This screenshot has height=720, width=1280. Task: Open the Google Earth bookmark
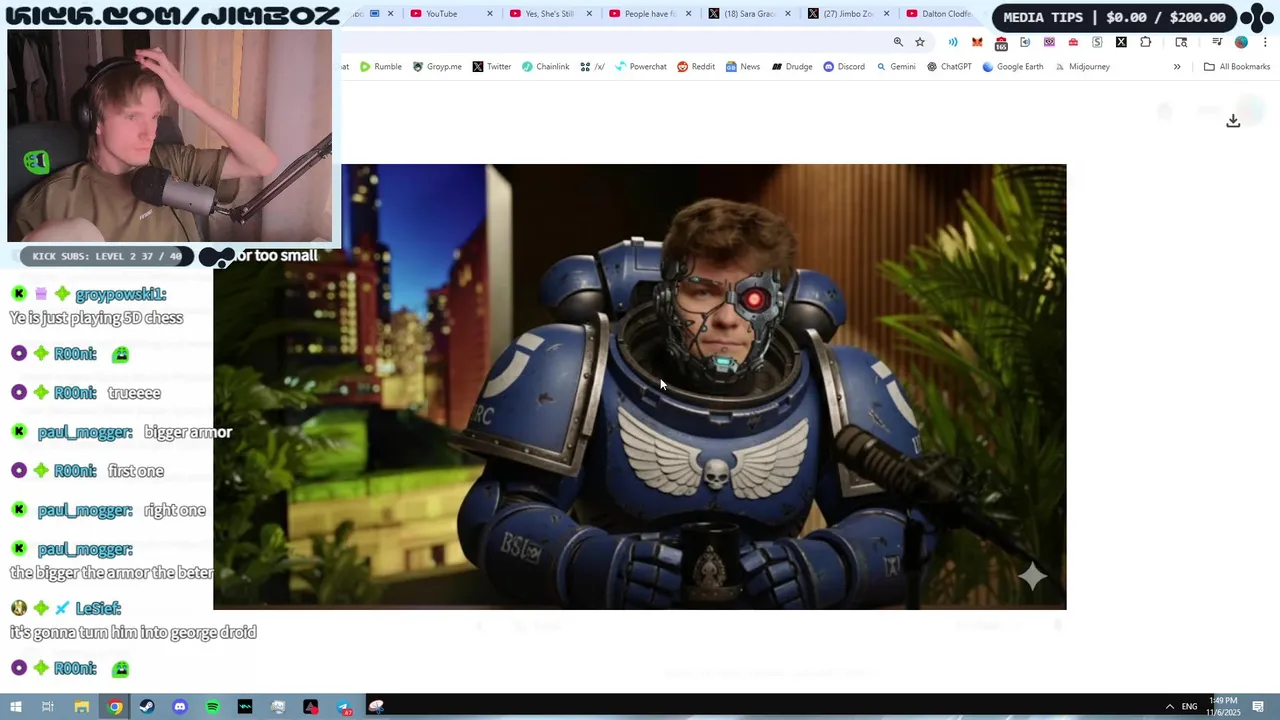coord(1012,67)
